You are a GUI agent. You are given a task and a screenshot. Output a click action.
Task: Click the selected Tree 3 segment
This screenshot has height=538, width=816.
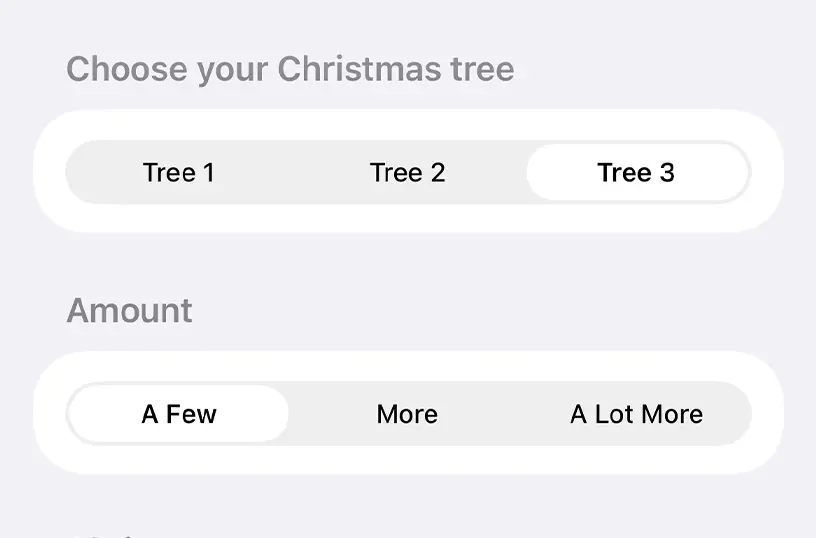(636, 173)
